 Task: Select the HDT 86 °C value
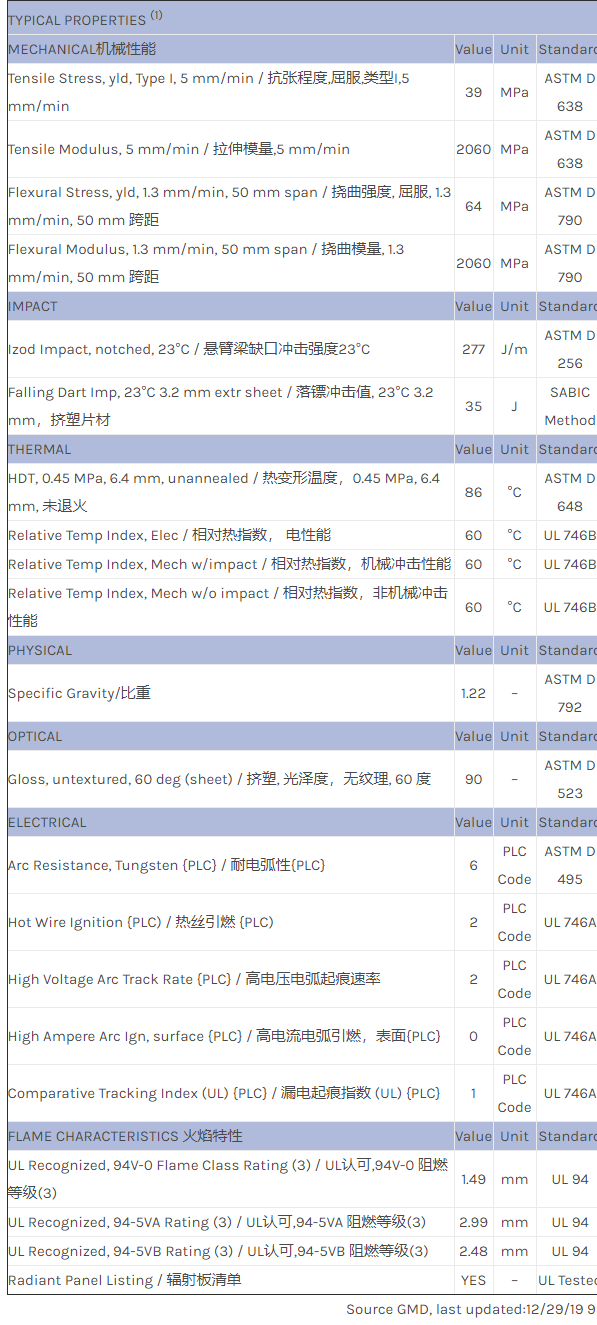tap(474, 492)
